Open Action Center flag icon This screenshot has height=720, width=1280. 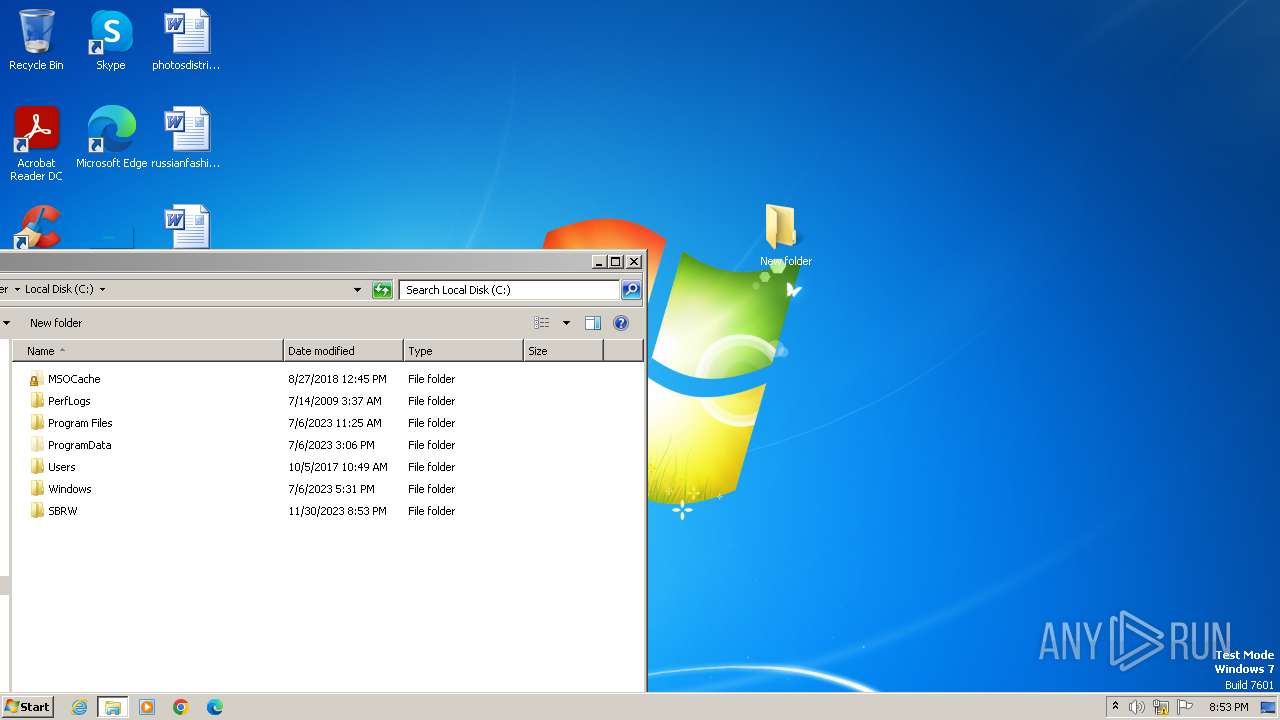point(1185,707)
